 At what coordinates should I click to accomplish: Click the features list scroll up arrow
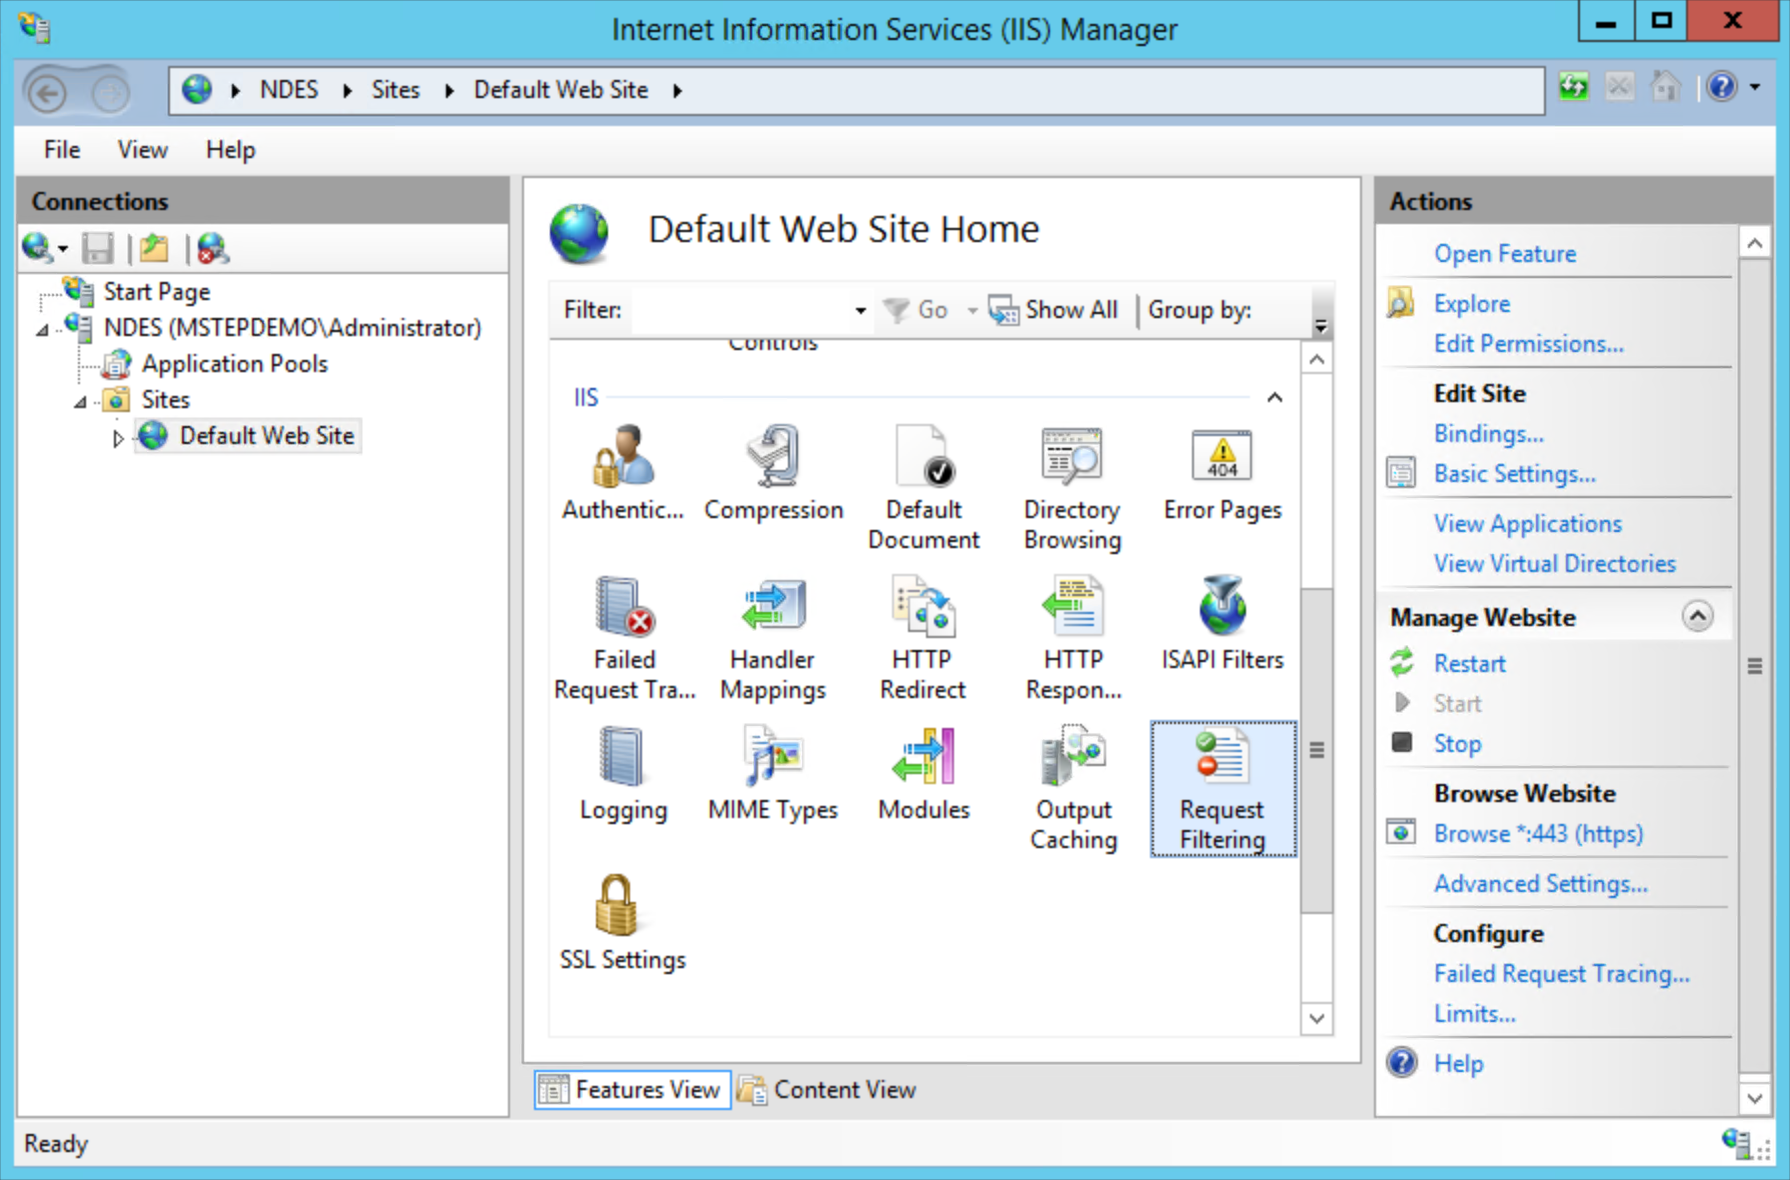(1317, 359)
